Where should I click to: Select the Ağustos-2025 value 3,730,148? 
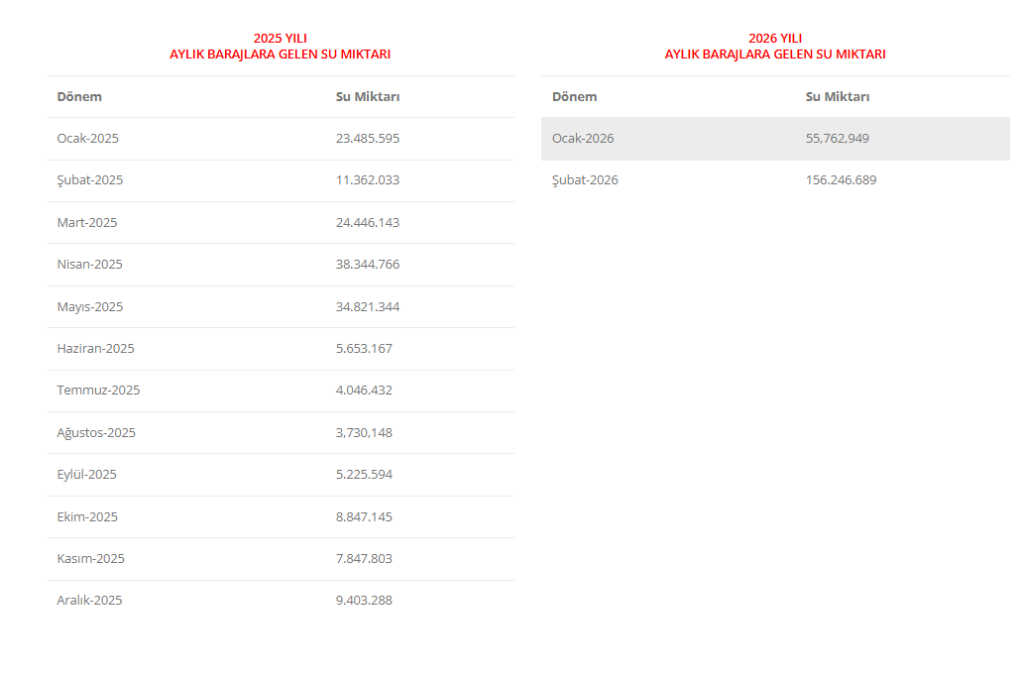364,433
